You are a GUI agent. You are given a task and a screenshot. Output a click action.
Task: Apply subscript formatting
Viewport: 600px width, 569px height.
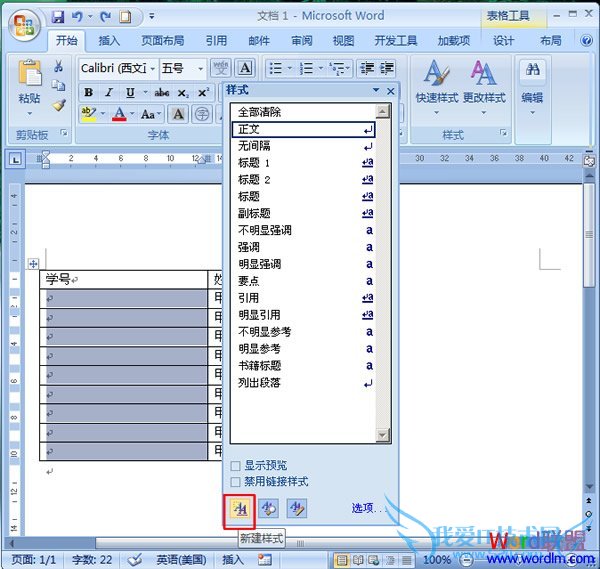(x=183, y=92)
